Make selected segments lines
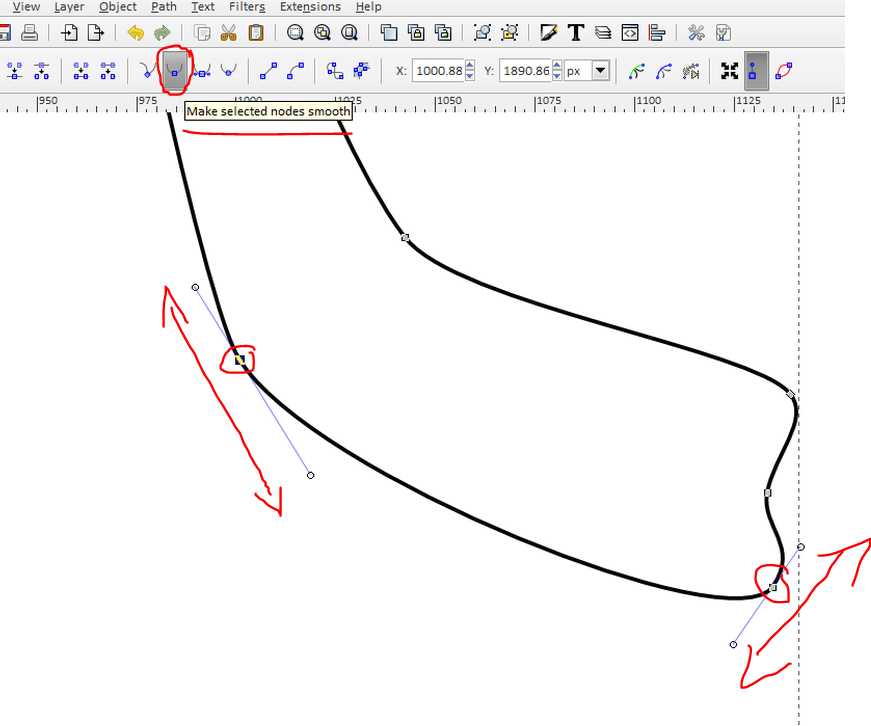871x726 pixels. pos(268,71)
